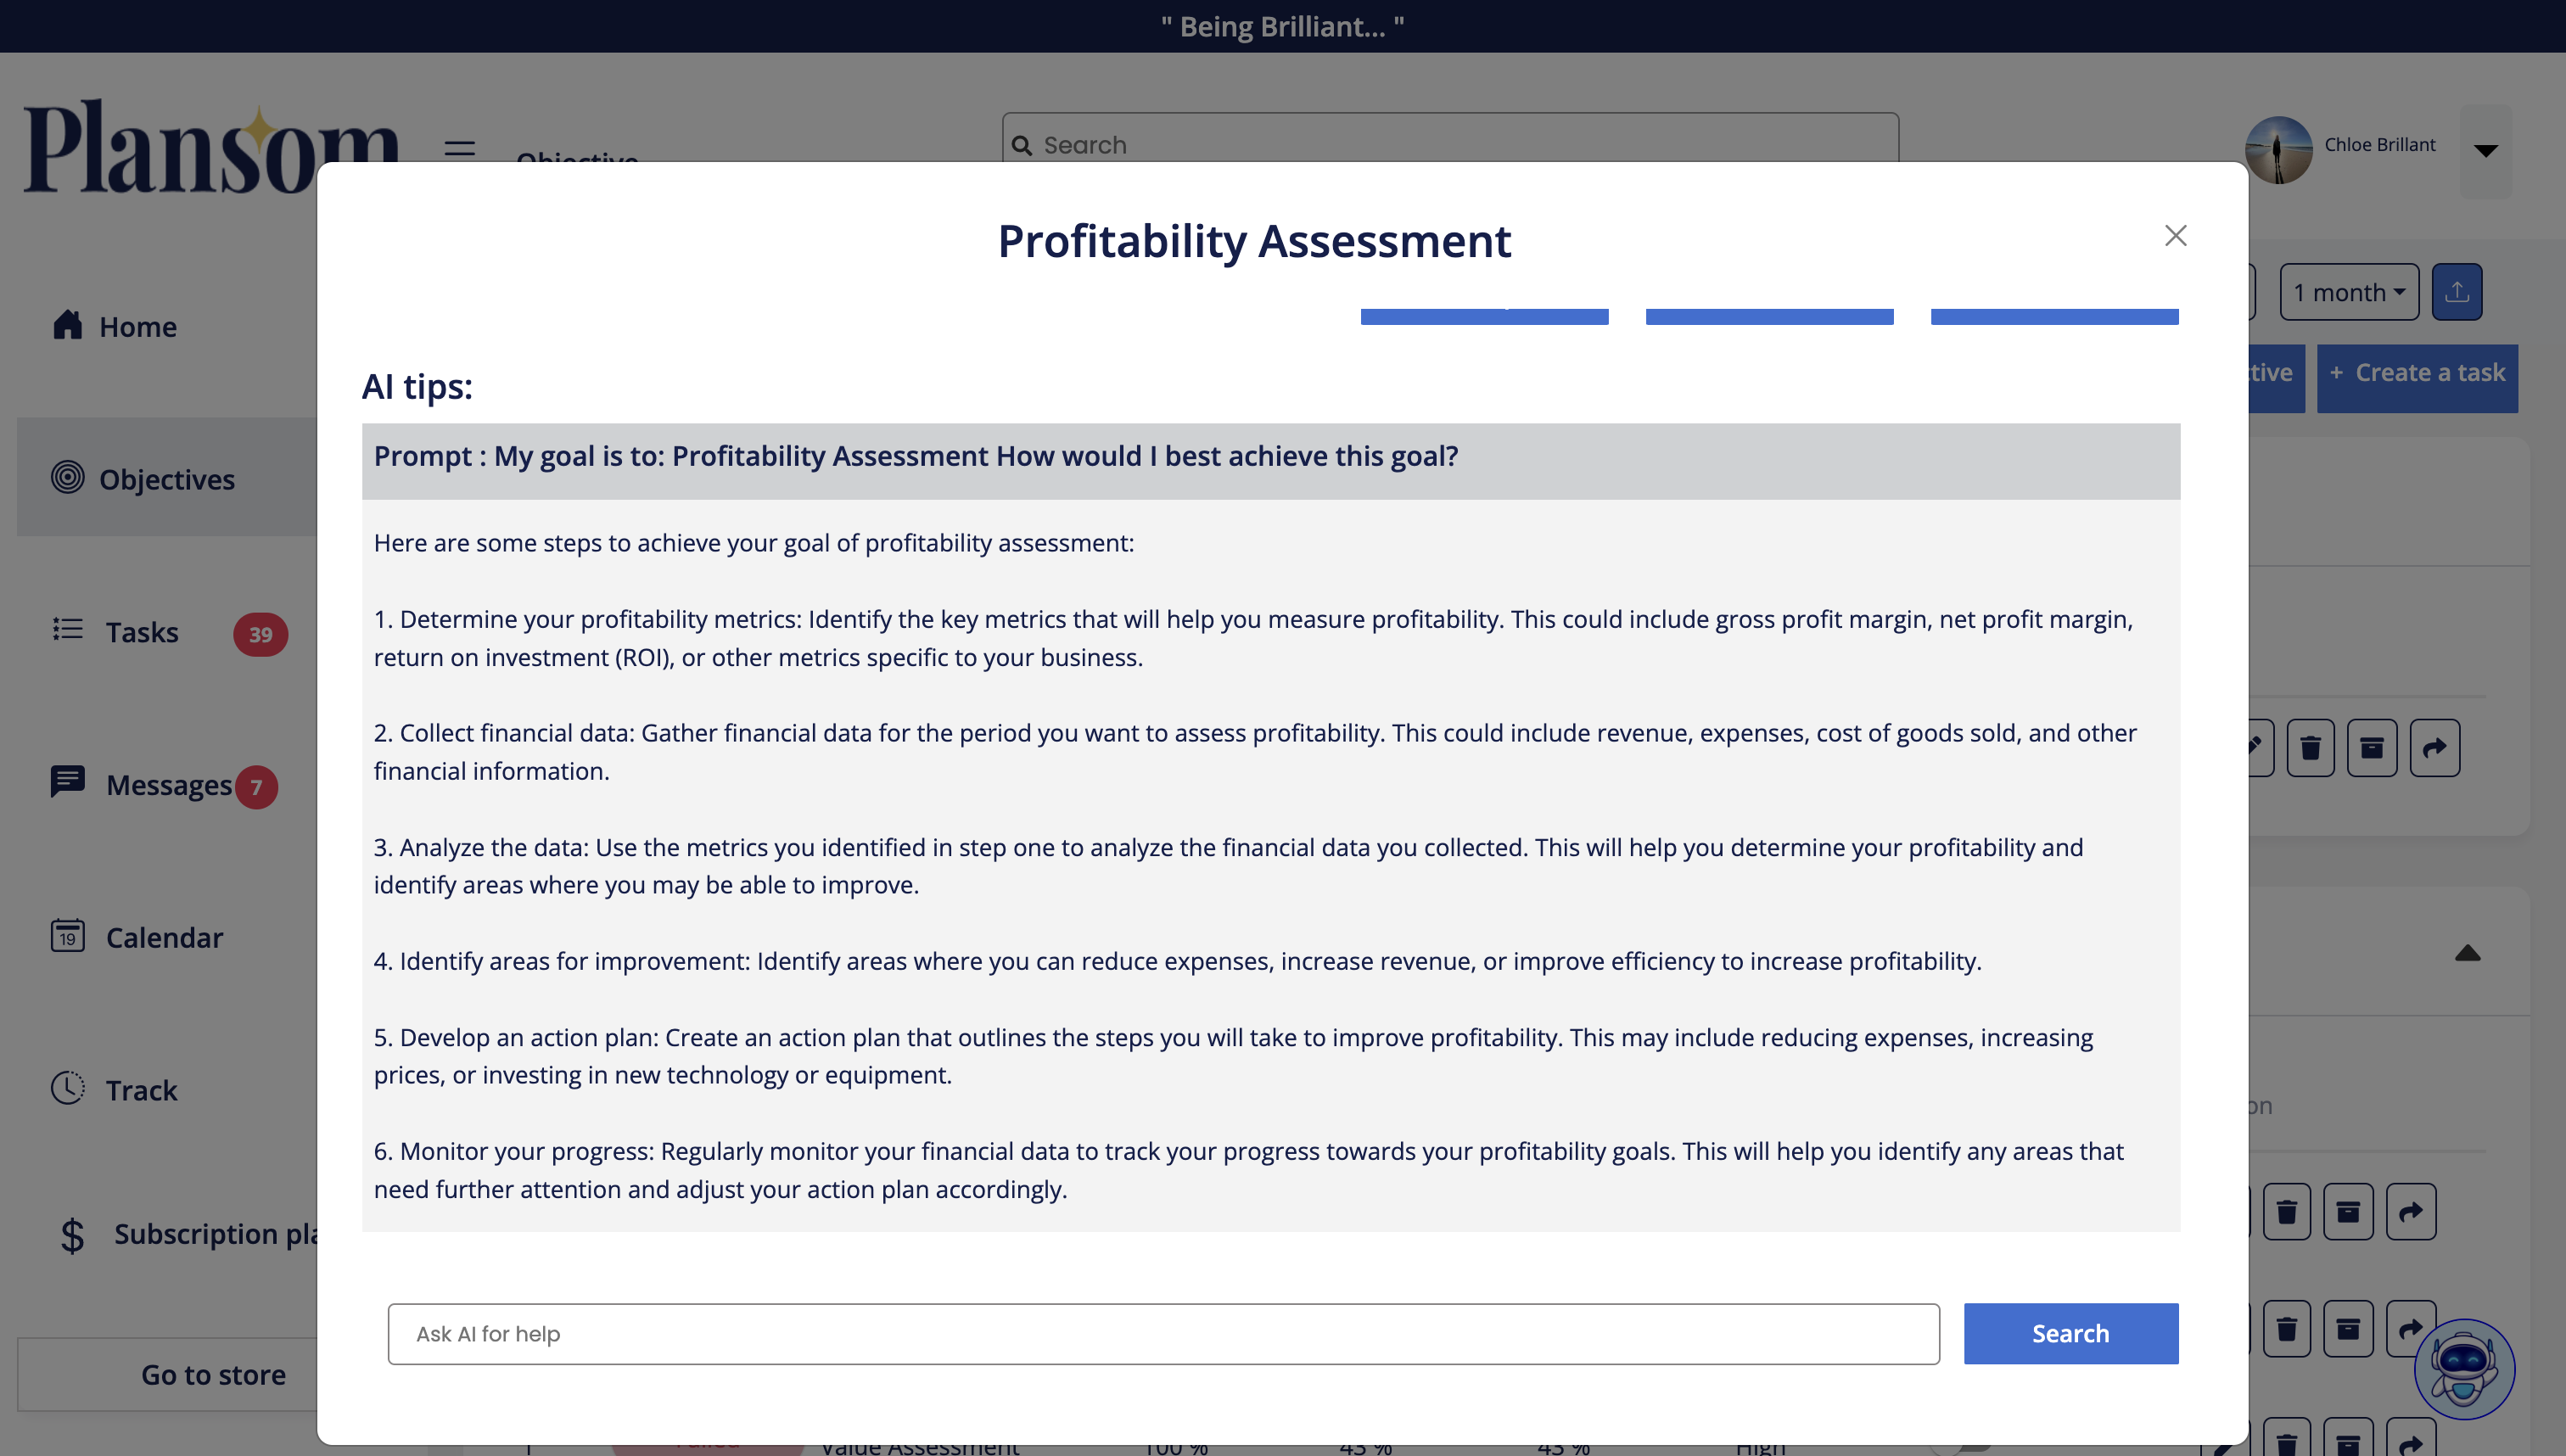This screenshot has width=2566, height=1456.
Task: Open Subscription plan dollar icon
Action: [x=72, y=1235]
